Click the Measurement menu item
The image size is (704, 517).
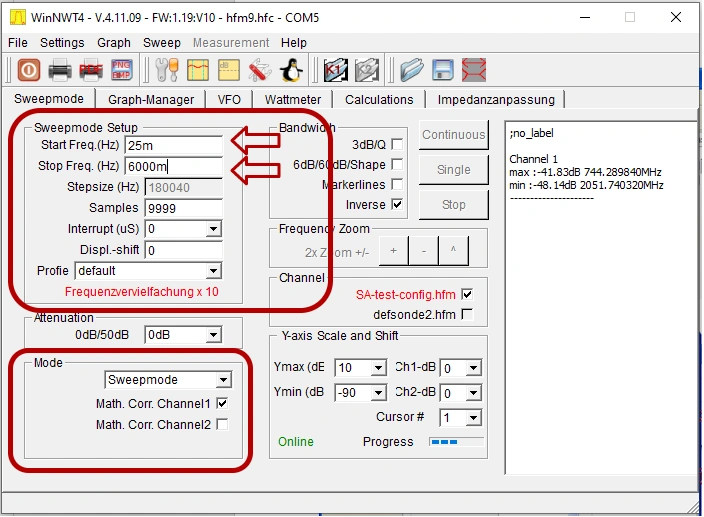point(231,43)
